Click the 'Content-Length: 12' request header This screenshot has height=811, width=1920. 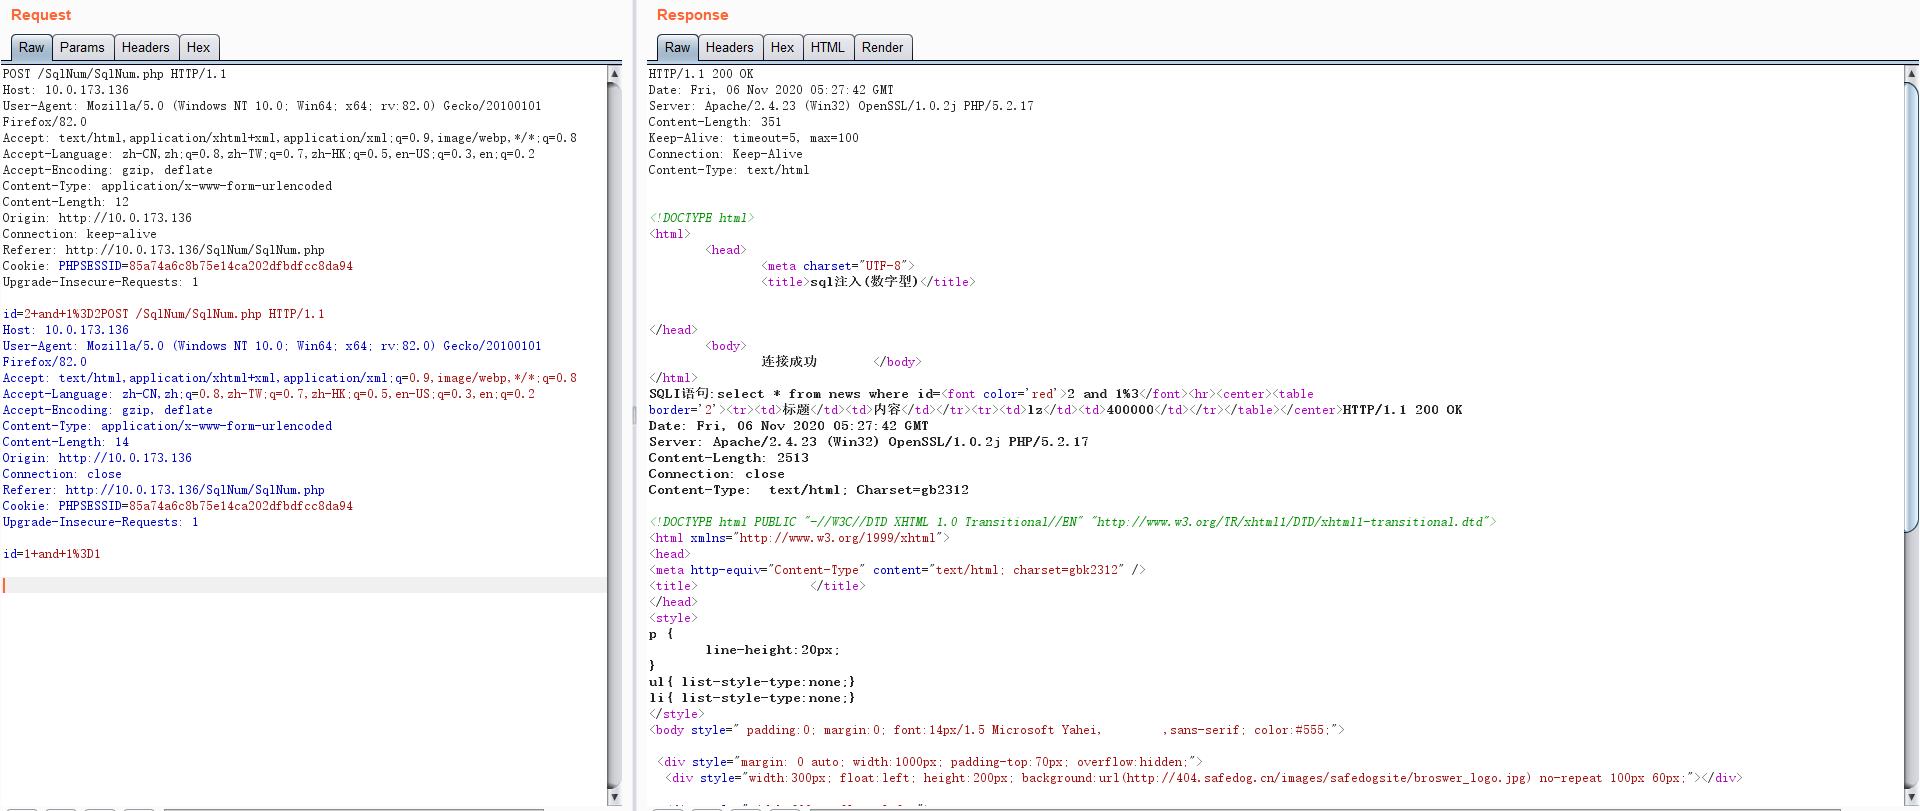point(66,202)
